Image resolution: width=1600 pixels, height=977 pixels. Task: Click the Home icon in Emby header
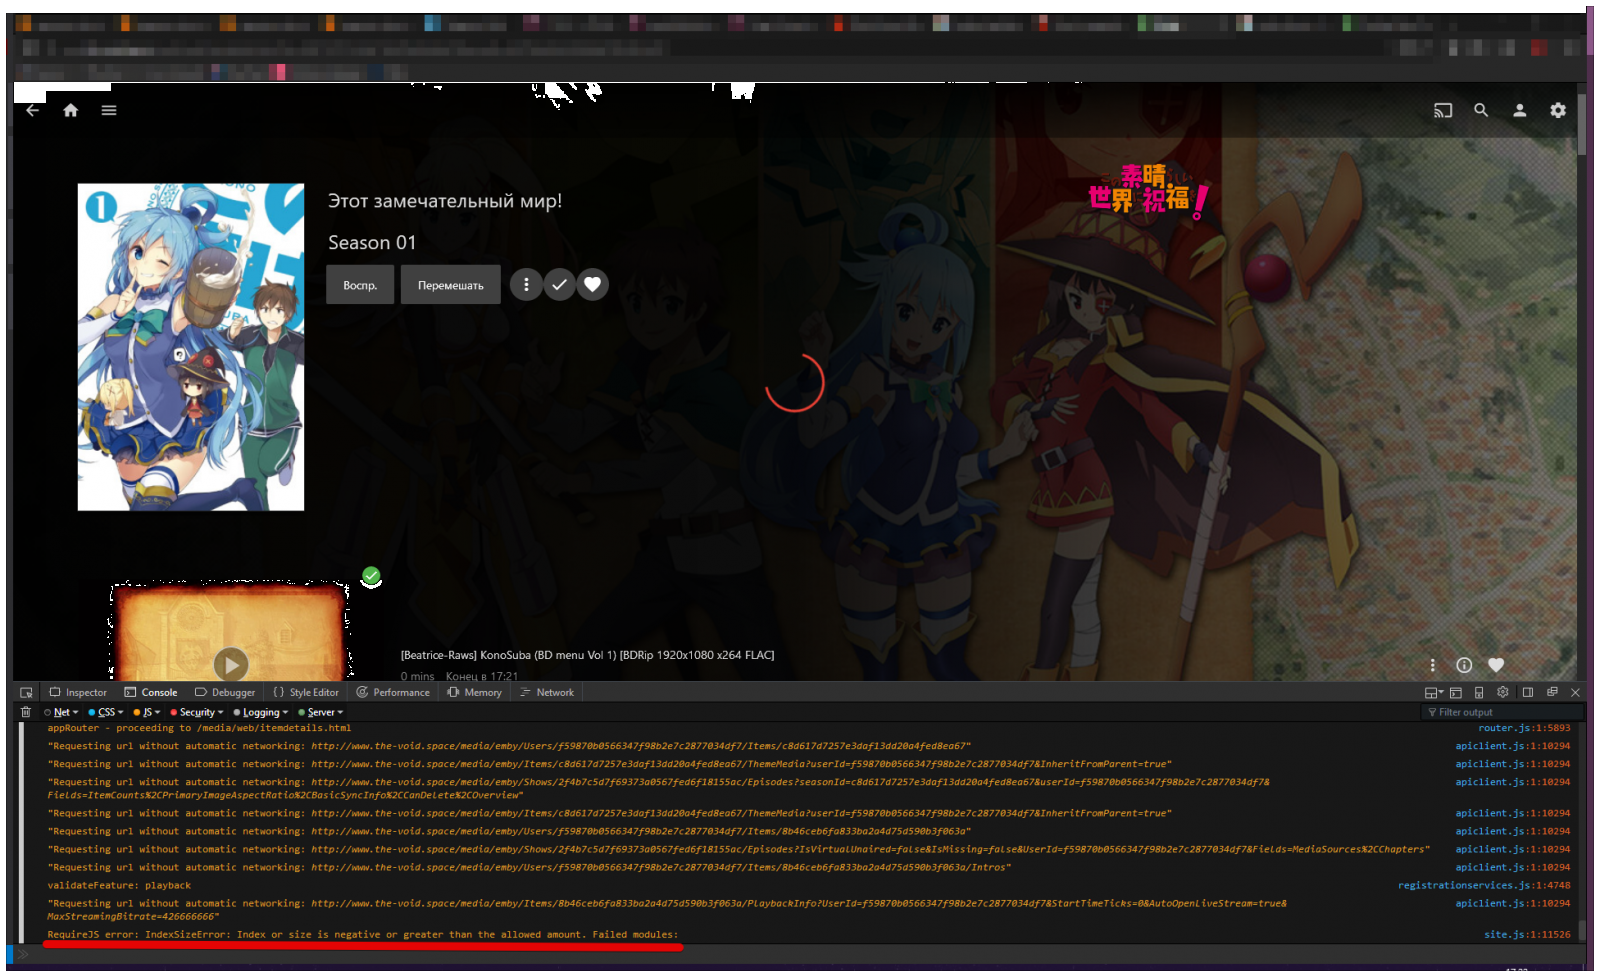click(x=70, y=110)
